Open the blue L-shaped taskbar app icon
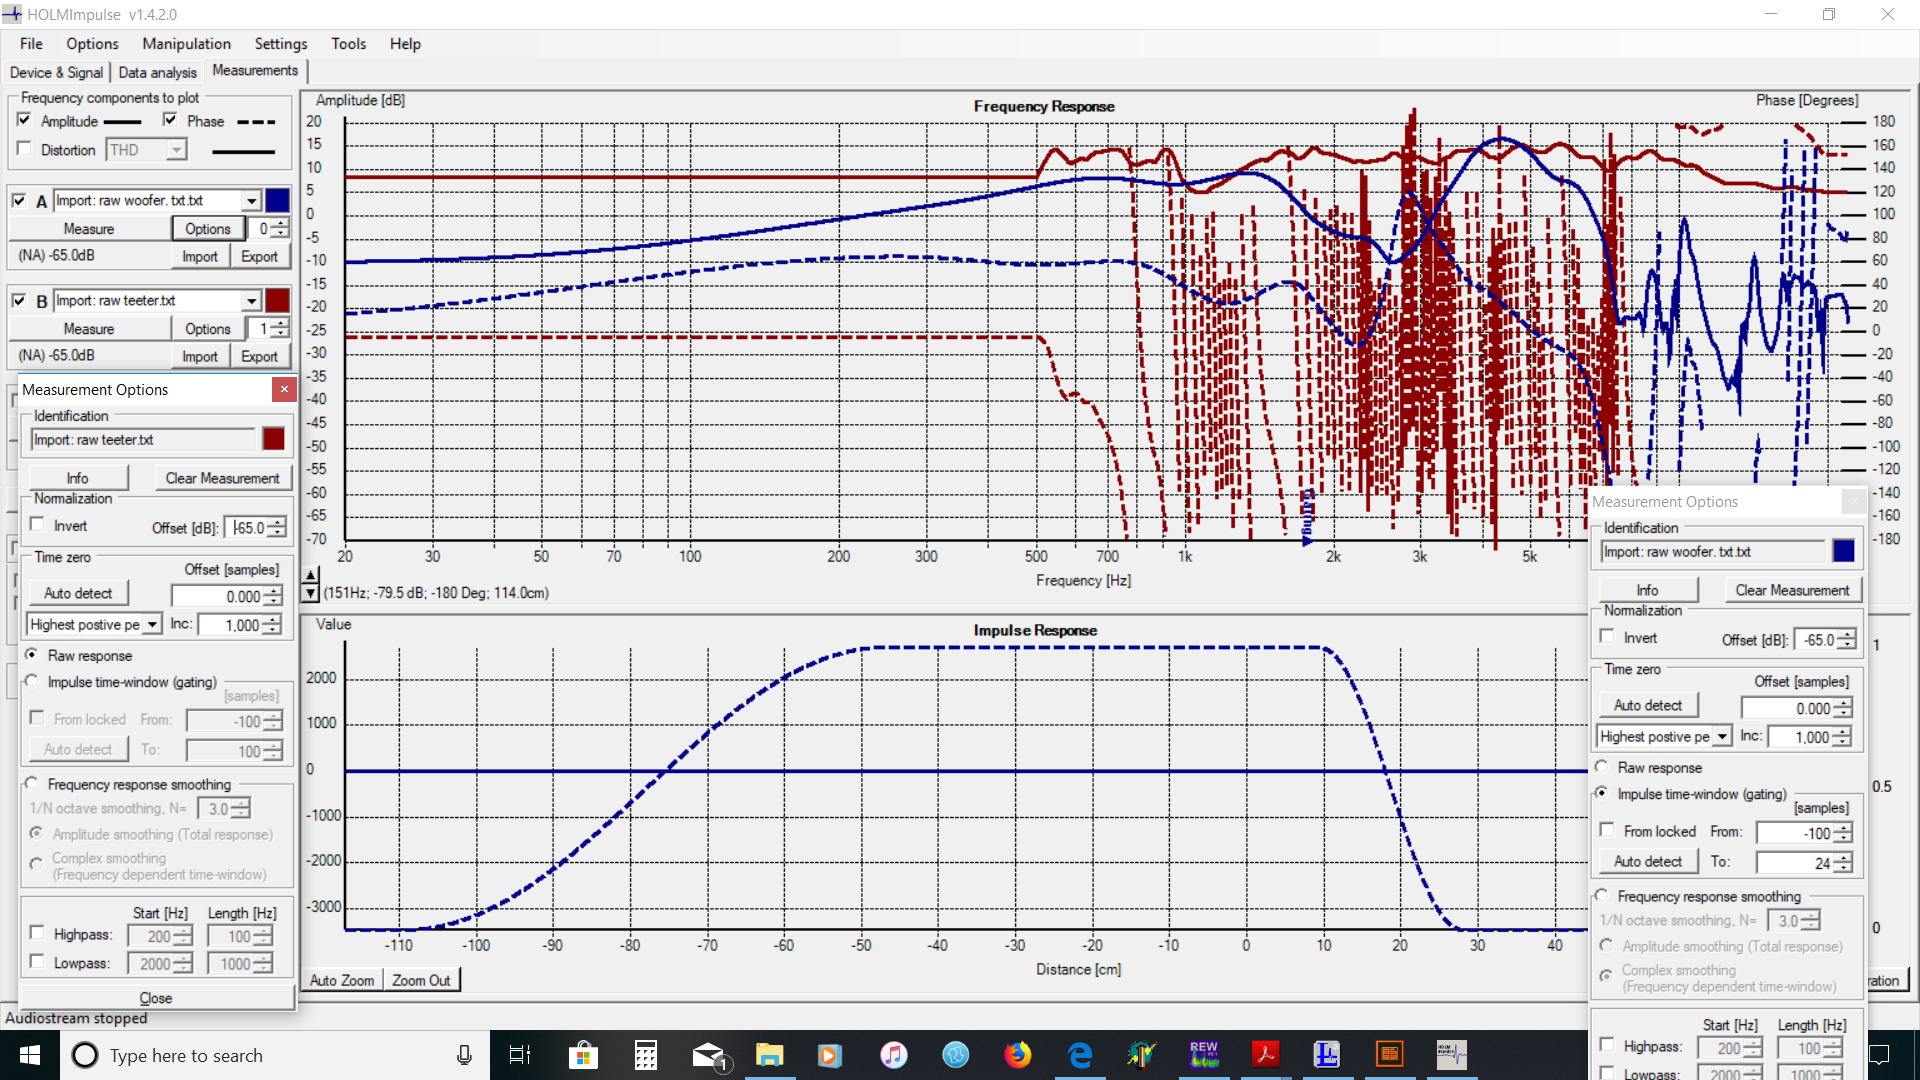This screenshot has height=1080, width=1920. pyautogui.click(x=1327, y=1055)
